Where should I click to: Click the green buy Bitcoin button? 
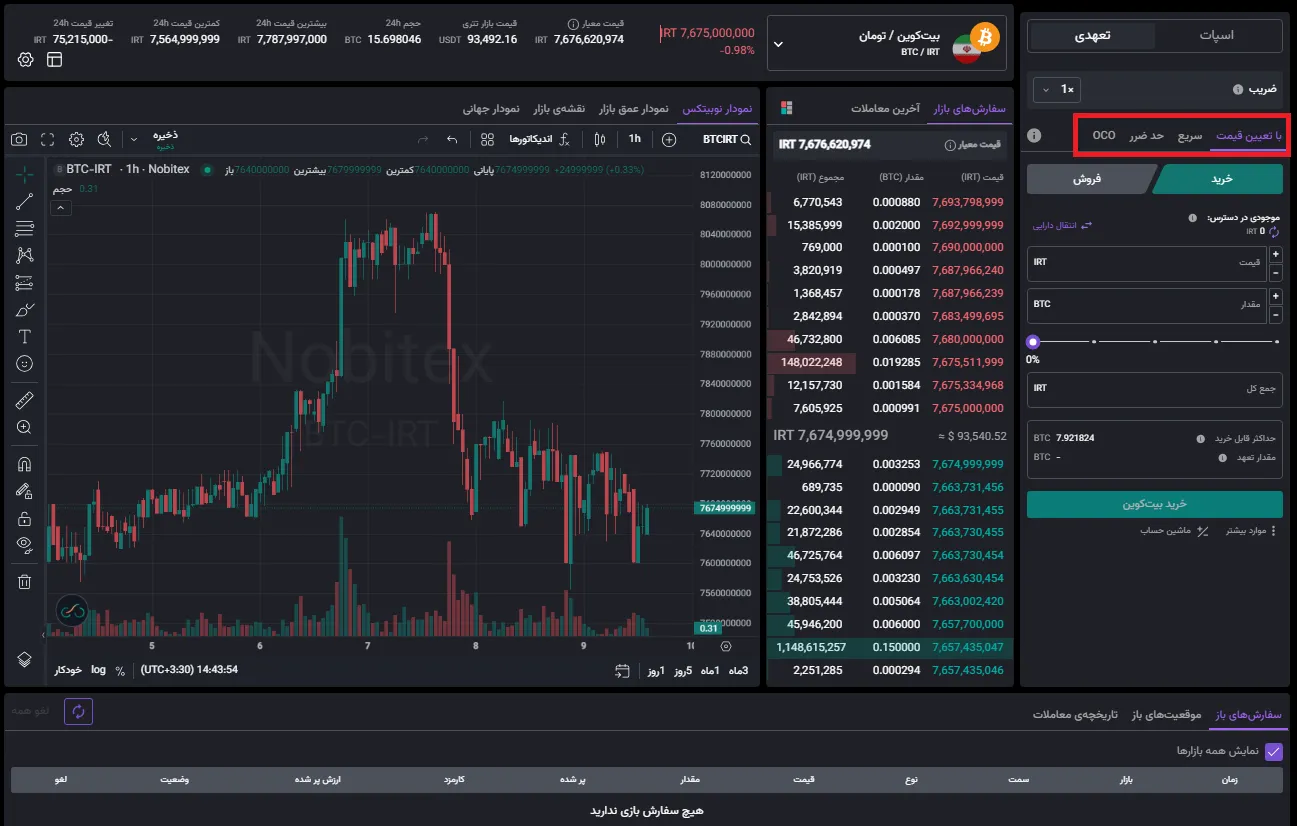pos(1154,504)
